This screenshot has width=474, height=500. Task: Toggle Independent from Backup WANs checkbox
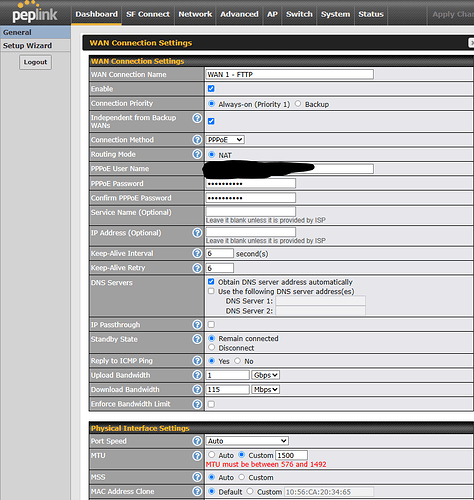(211, 121)
